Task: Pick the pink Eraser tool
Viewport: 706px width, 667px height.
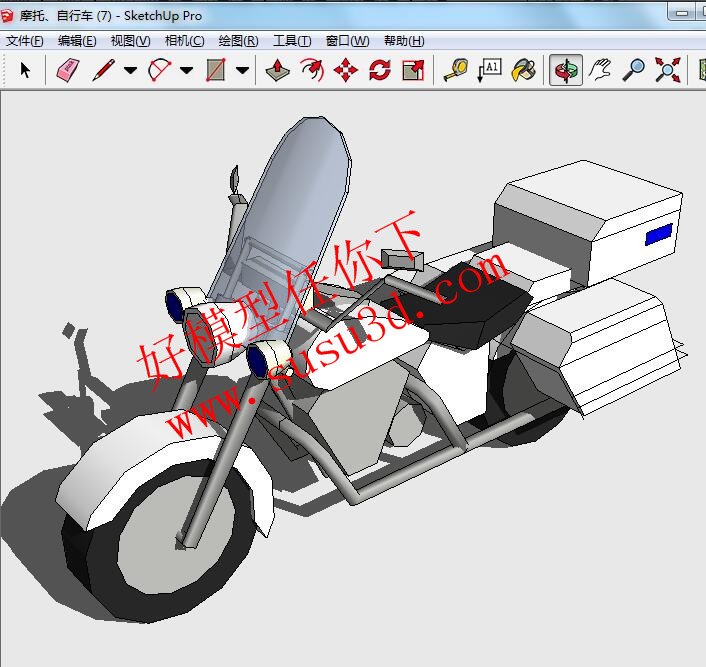Action: 68,70
